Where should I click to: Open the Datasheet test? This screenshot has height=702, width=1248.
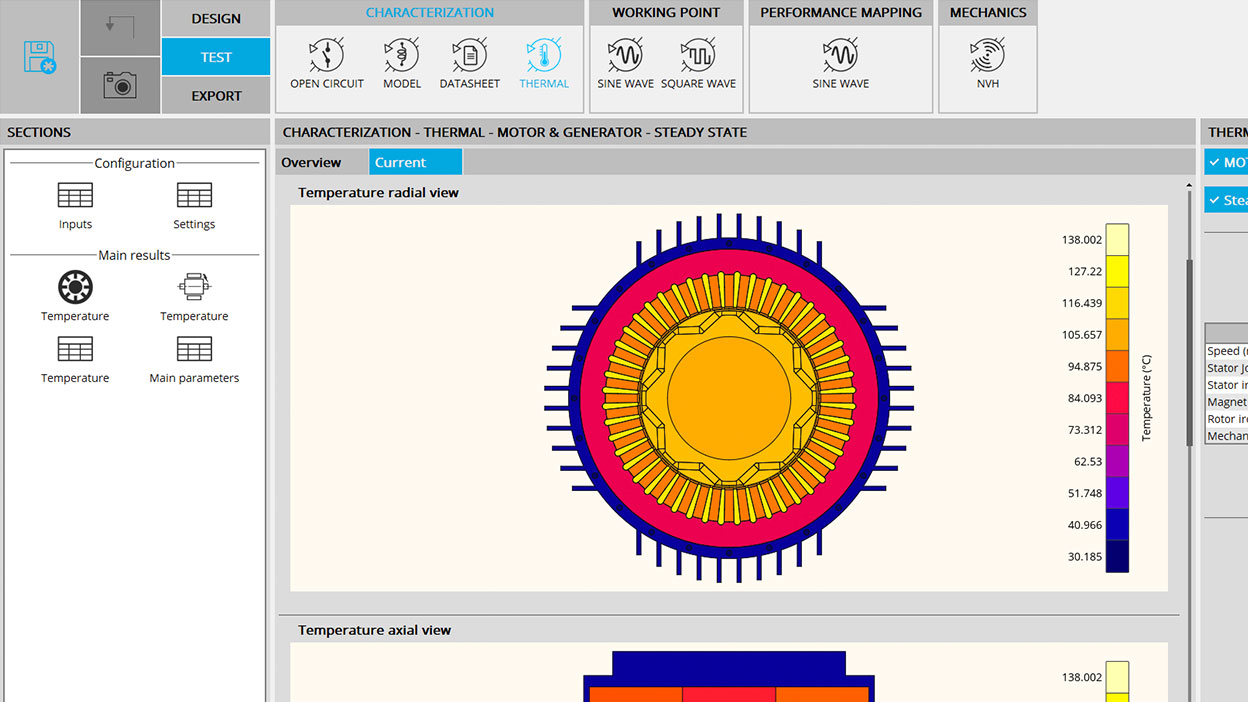pos(469,64)
